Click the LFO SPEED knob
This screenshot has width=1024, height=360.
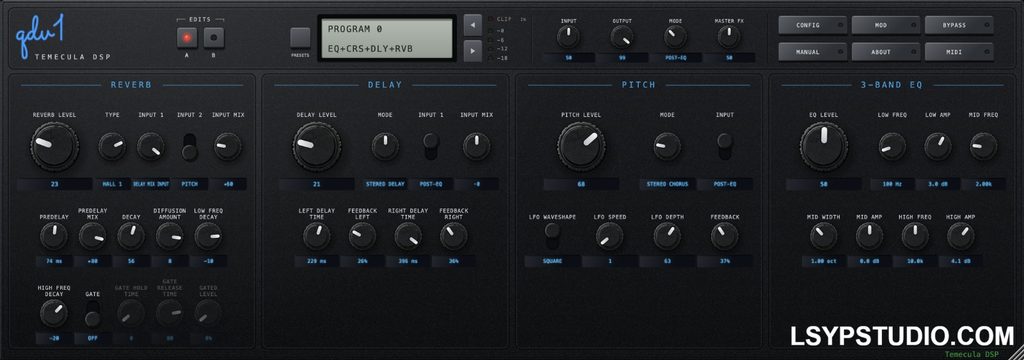tap(609, 236)
